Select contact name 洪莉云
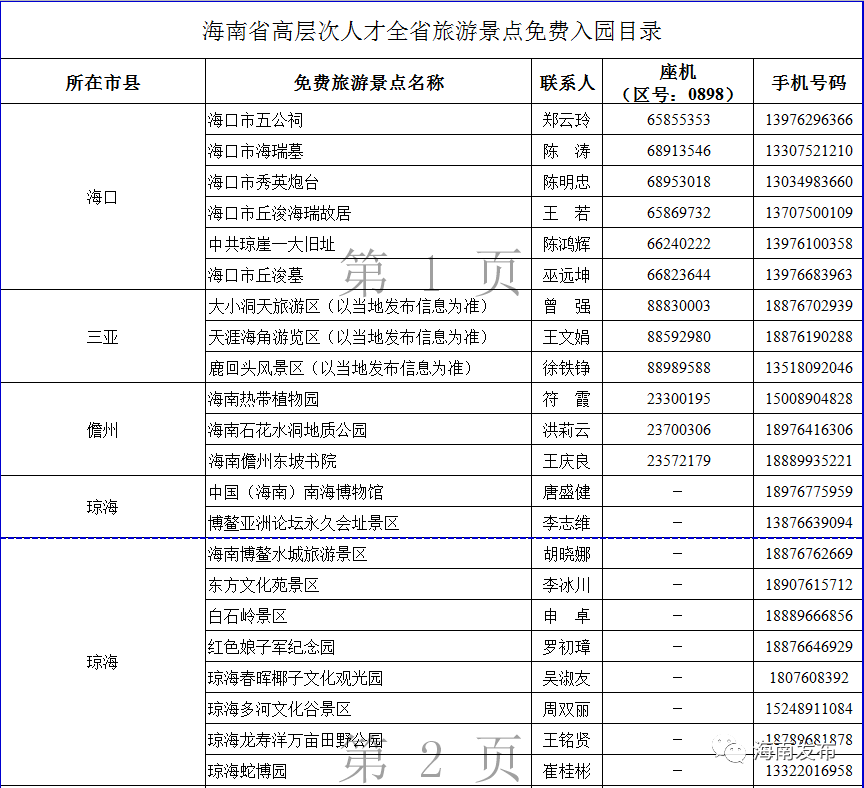864x788 pixels. click(566, 429)
